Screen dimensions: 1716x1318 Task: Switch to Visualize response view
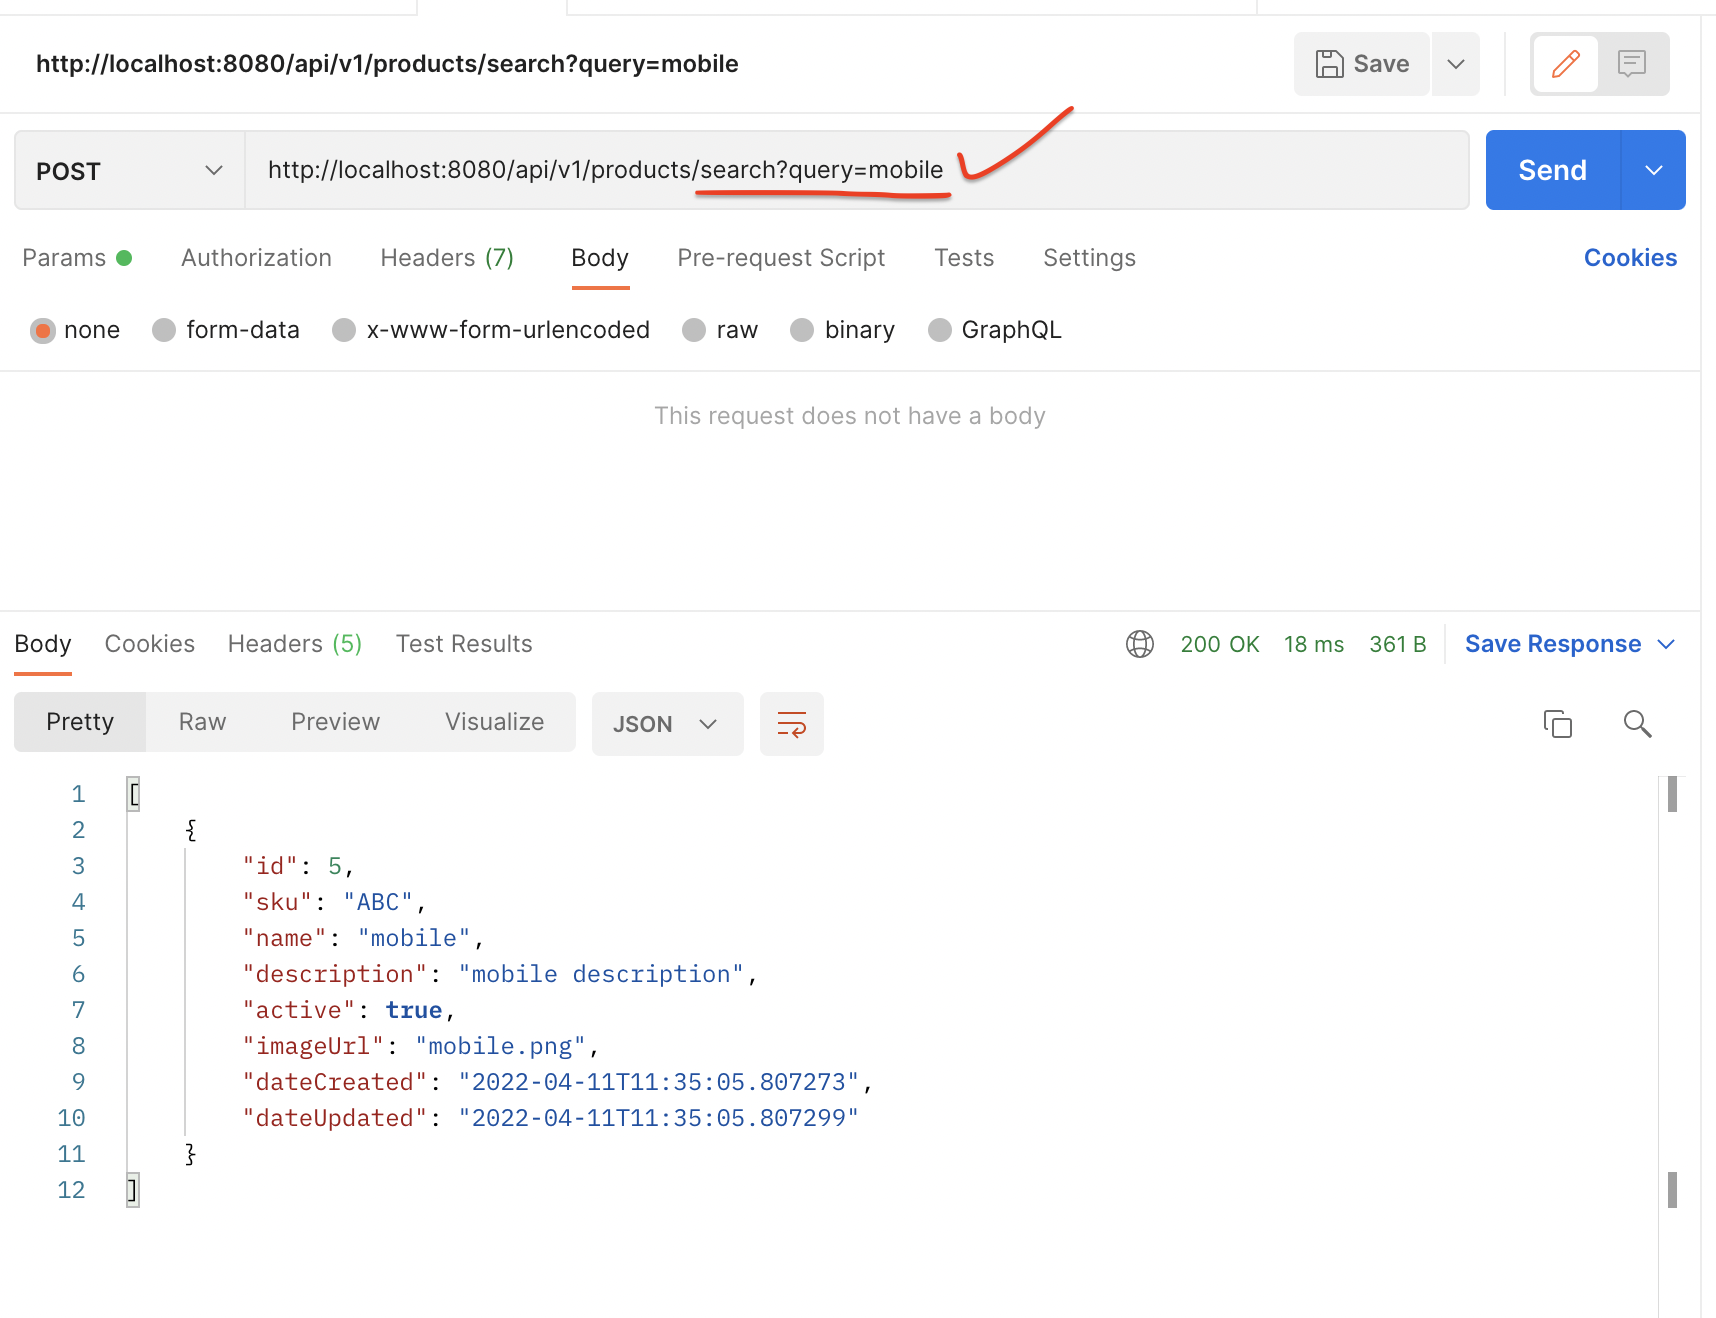pos(494,722)
